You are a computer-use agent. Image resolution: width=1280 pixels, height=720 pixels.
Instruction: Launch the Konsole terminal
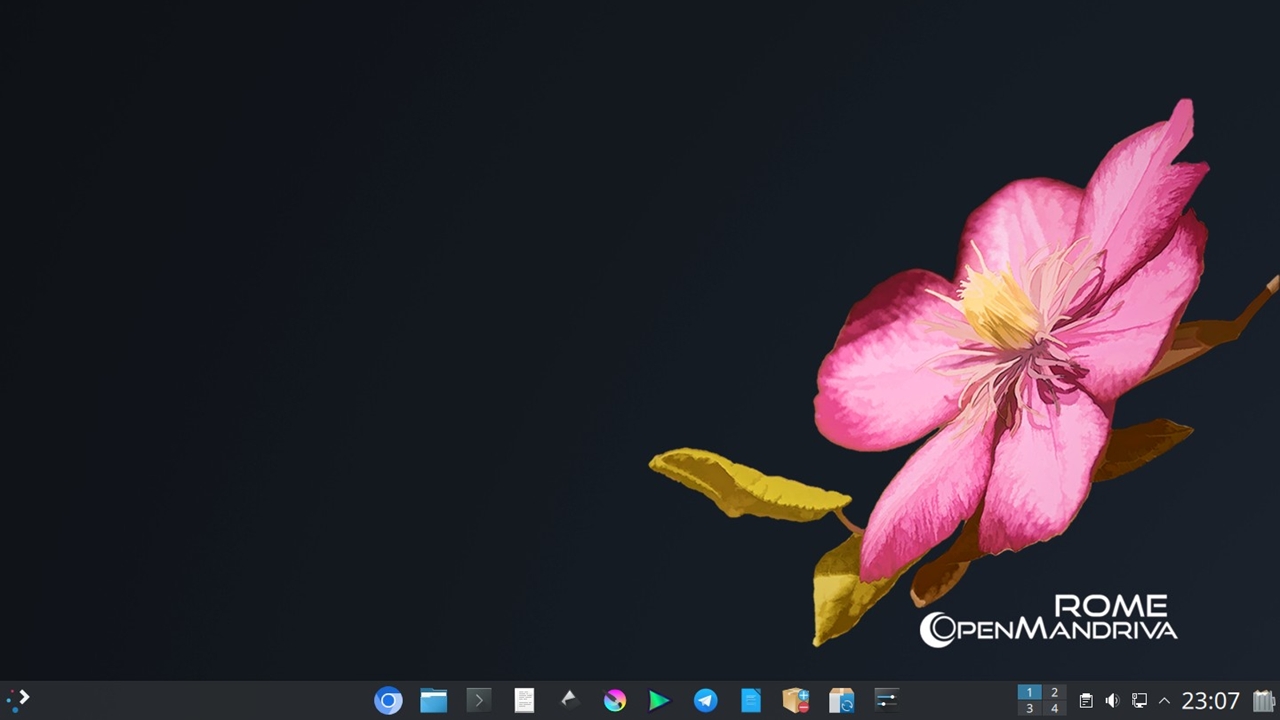pyautogui.click(x=479, y=701)
